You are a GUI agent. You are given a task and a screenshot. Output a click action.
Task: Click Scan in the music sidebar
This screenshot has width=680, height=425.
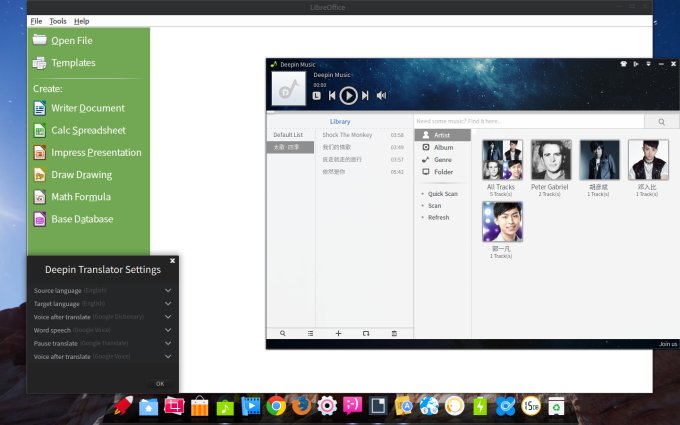coord(435,206)
